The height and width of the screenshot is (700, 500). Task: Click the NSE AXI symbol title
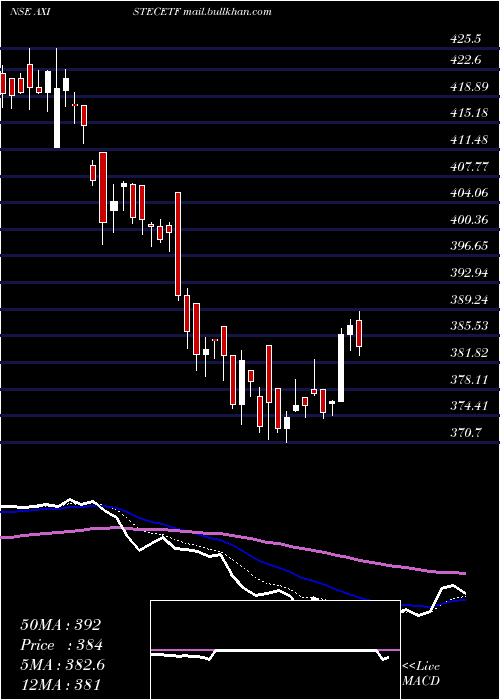[29, 12]
